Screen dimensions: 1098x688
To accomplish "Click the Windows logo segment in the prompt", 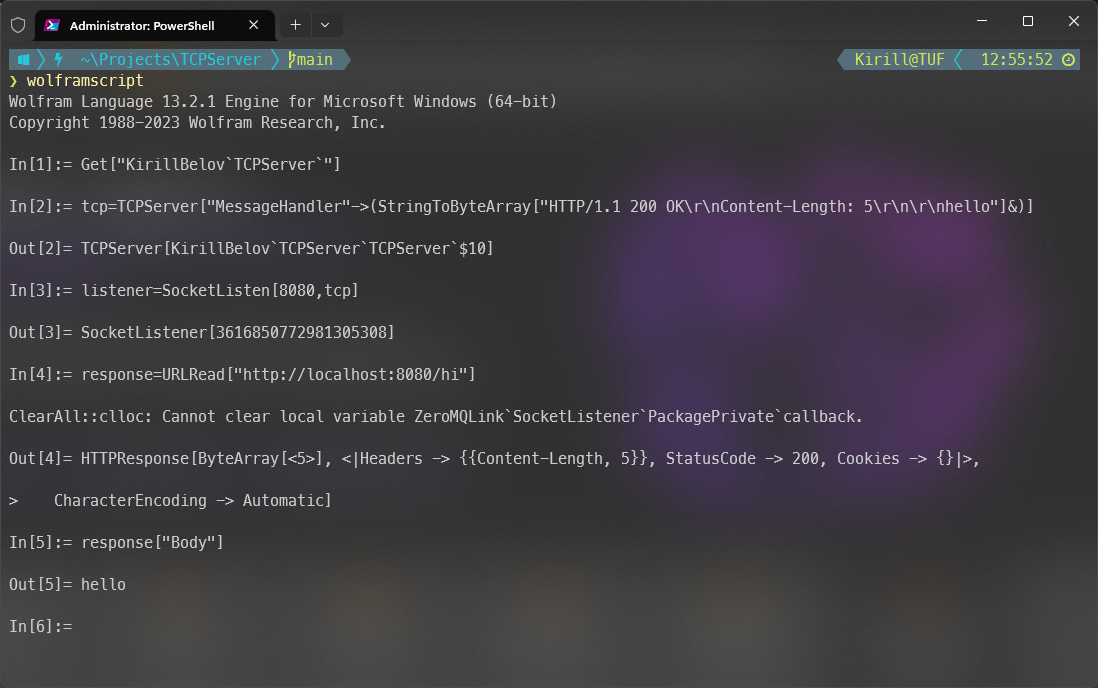I will click(x=22, y=59).
